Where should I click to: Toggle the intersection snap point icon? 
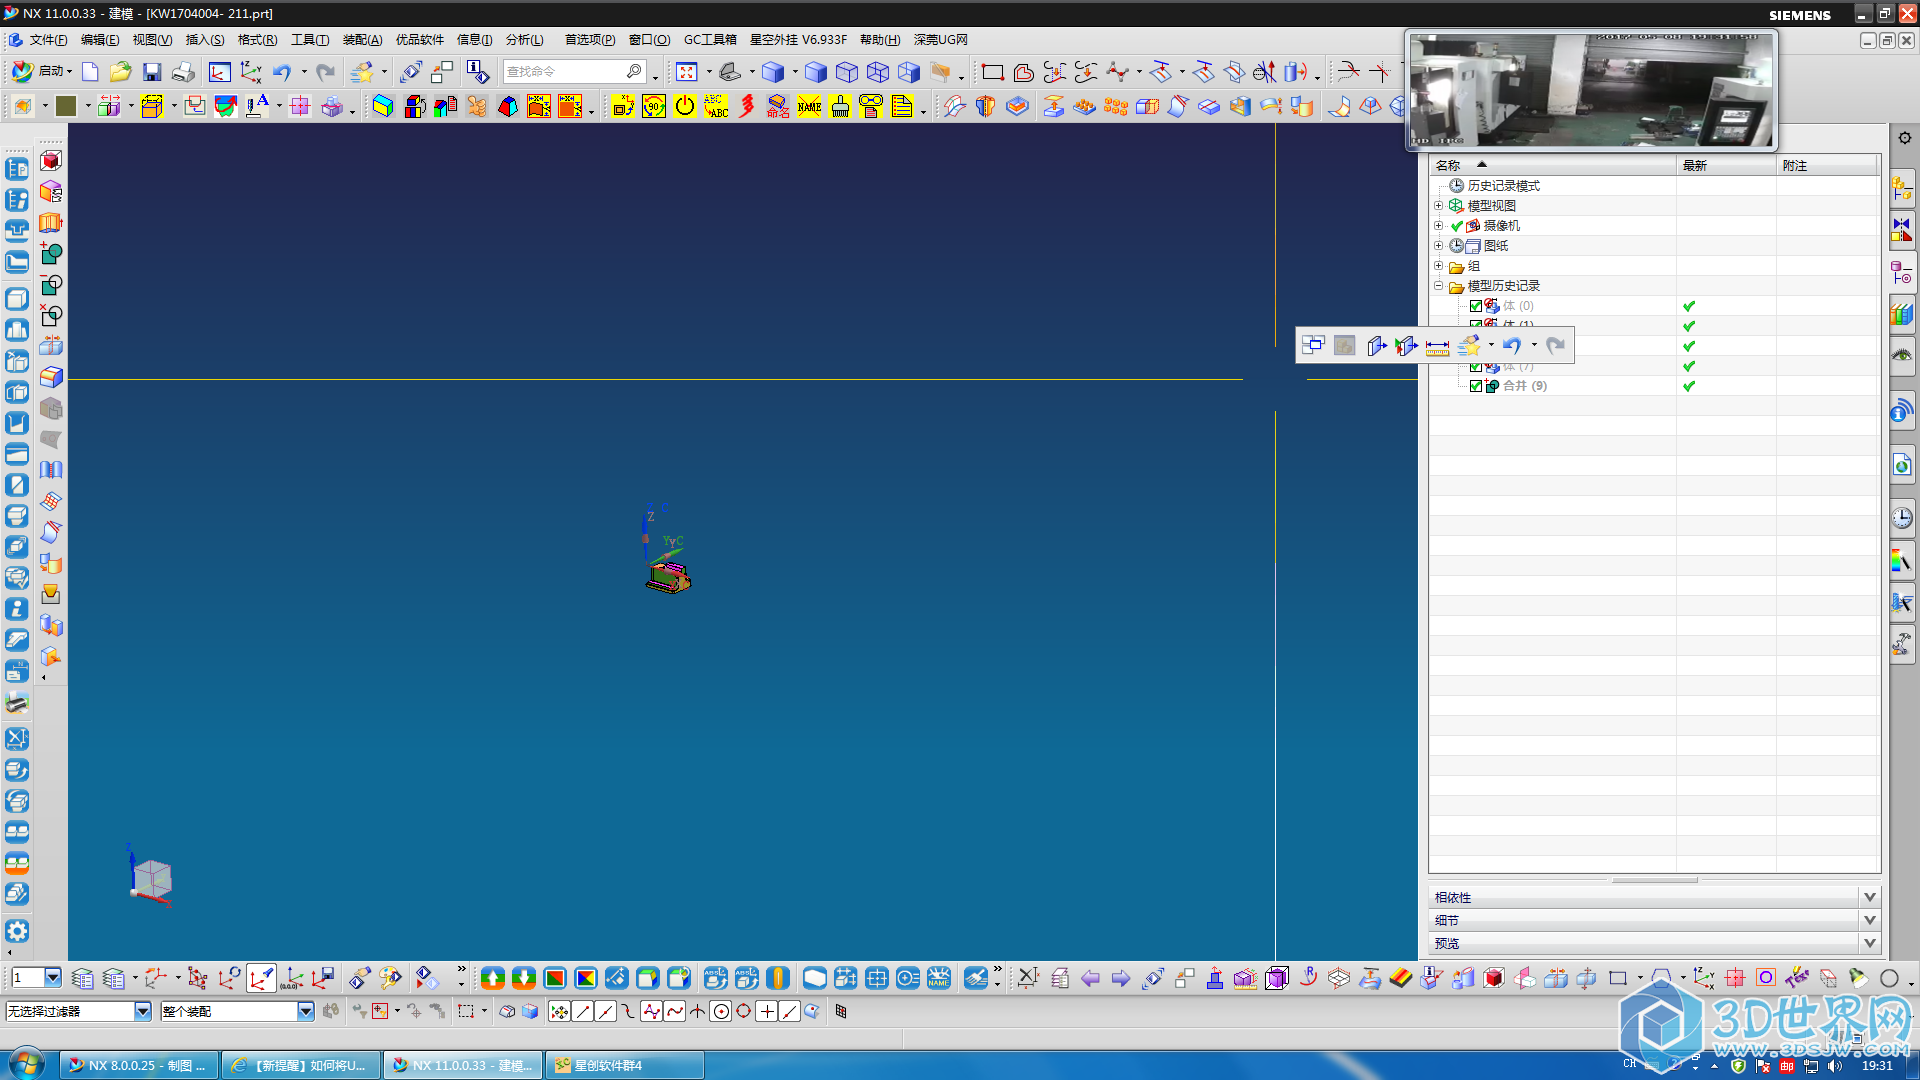click(697, 1012)
